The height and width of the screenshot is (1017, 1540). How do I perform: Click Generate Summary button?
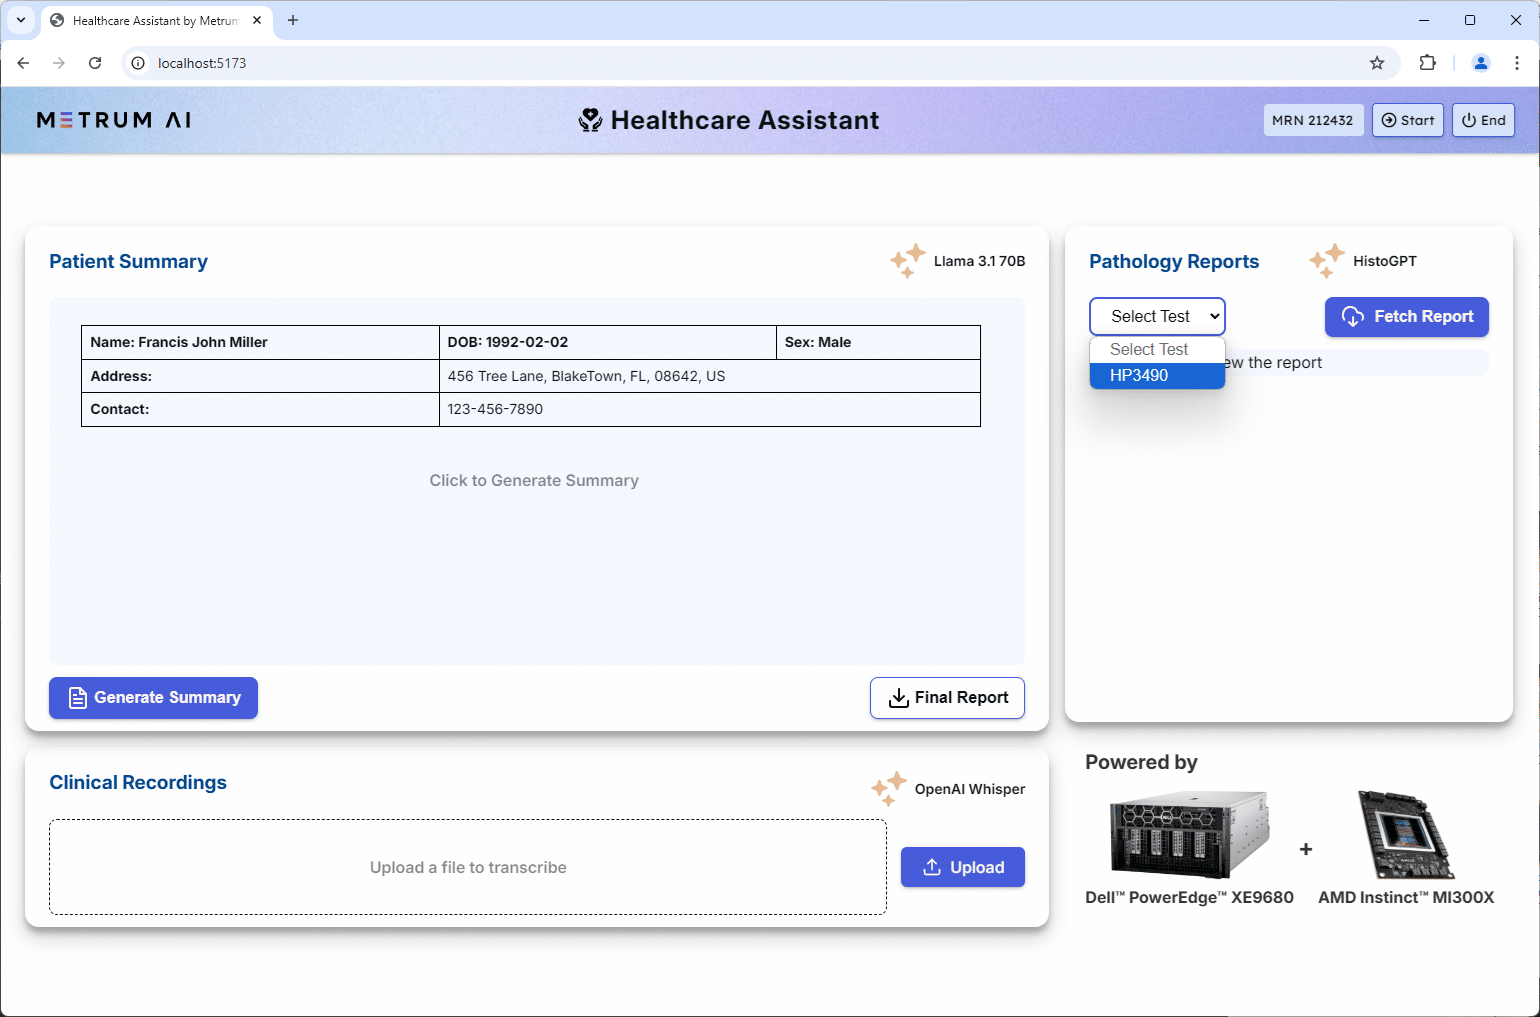point(153,698)
